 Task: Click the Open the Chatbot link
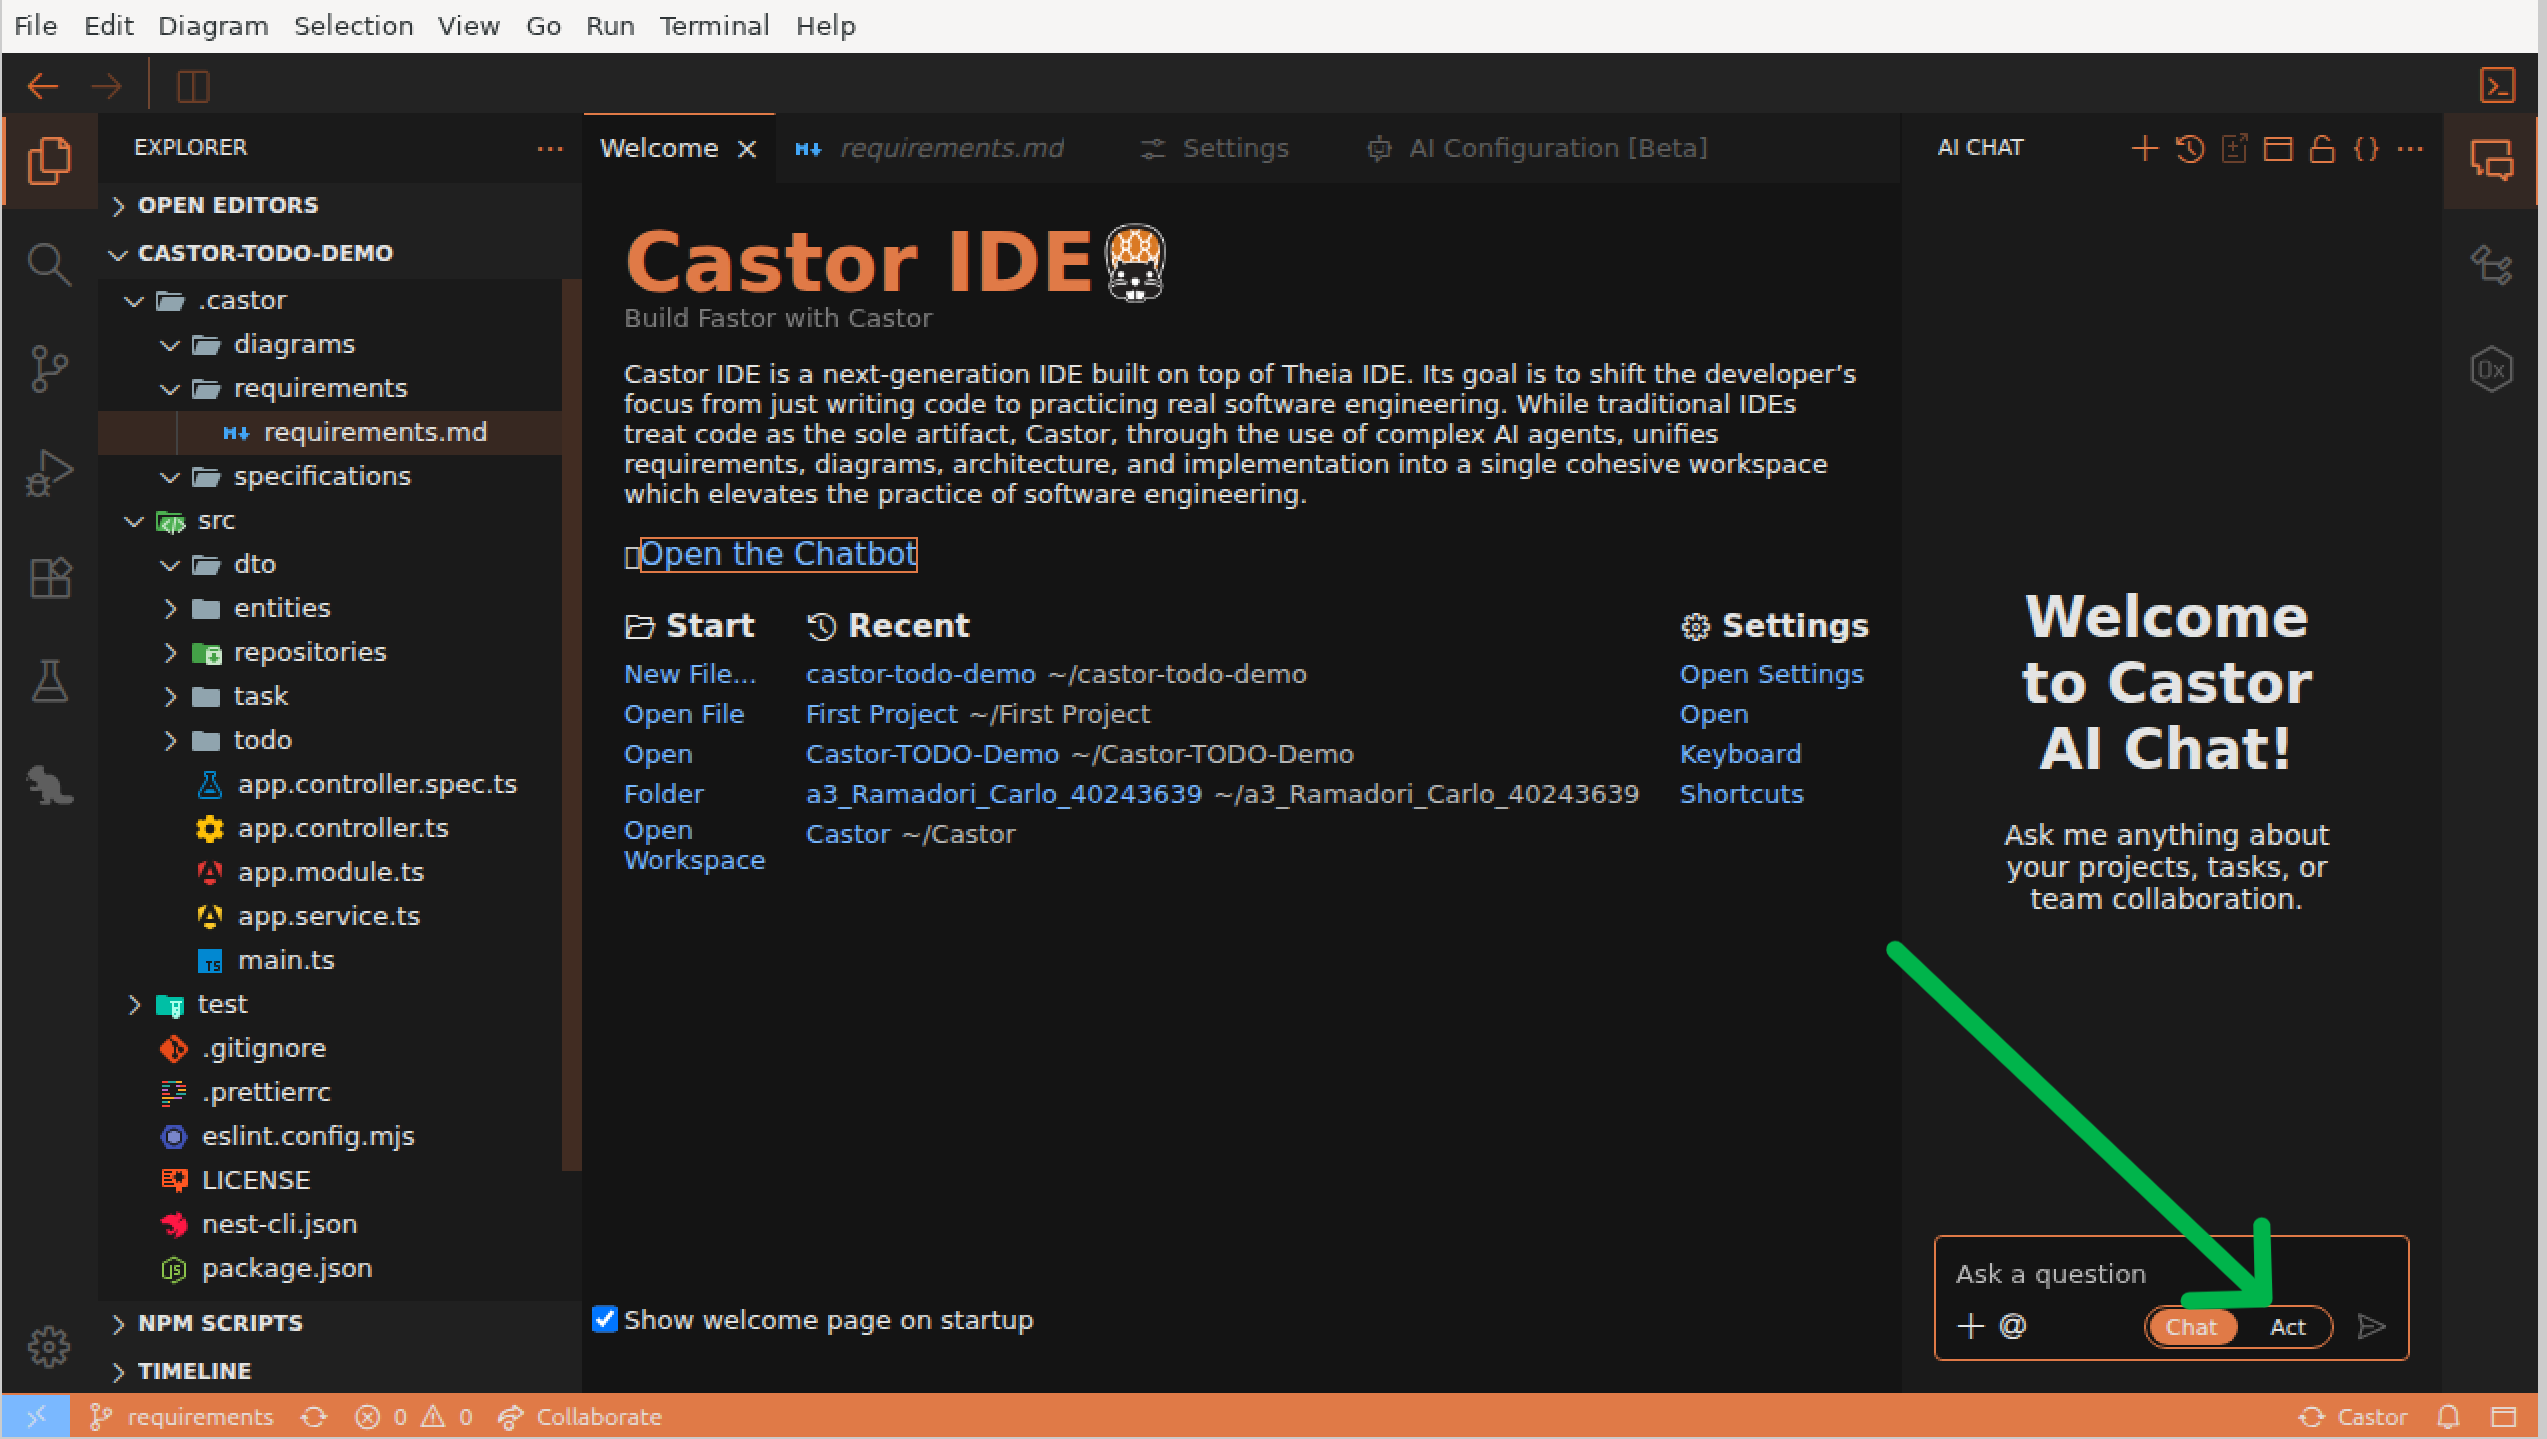[x=779, y=553]
